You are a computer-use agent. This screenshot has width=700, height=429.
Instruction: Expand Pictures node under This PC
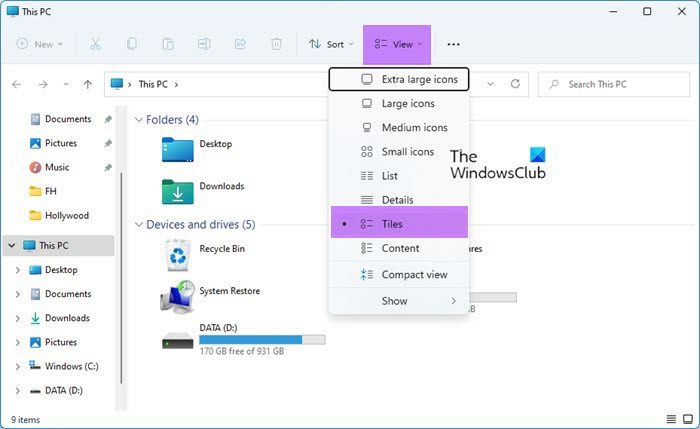click(17, 342)
